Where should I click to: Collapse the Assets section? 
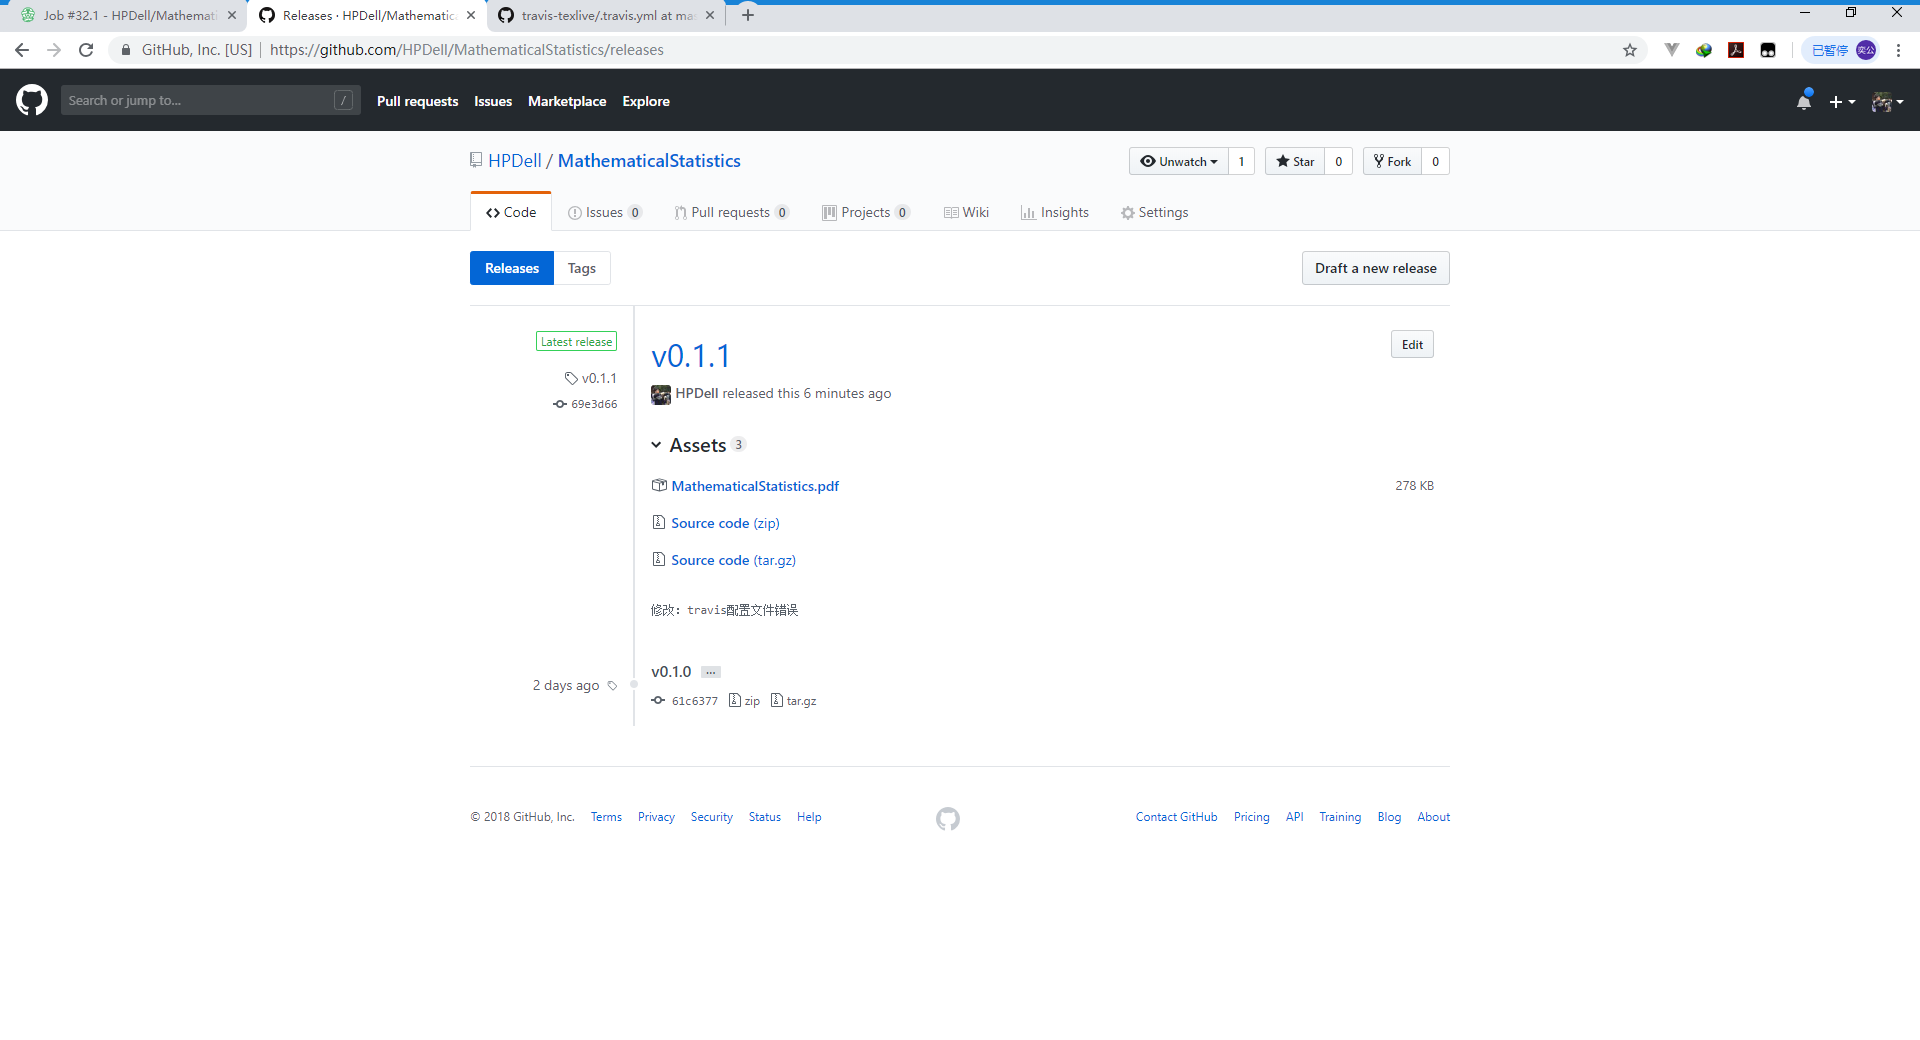(656, 445)
